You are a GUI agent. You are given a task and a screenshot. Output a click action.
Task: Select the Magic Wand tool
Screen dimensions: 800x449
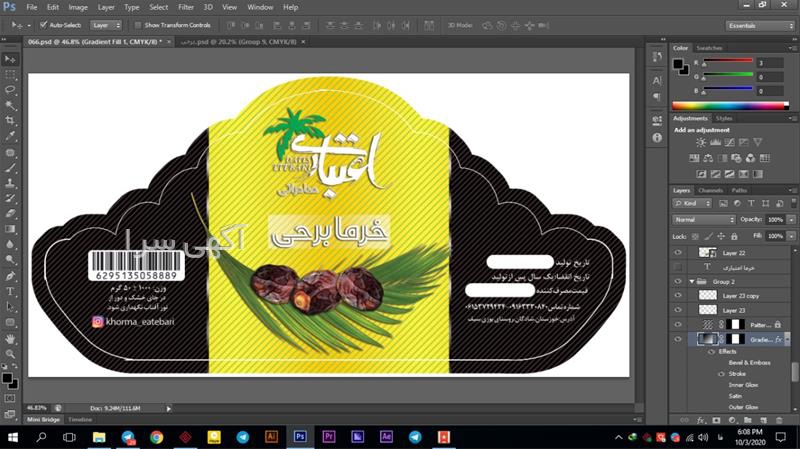(x=10, y=104)
